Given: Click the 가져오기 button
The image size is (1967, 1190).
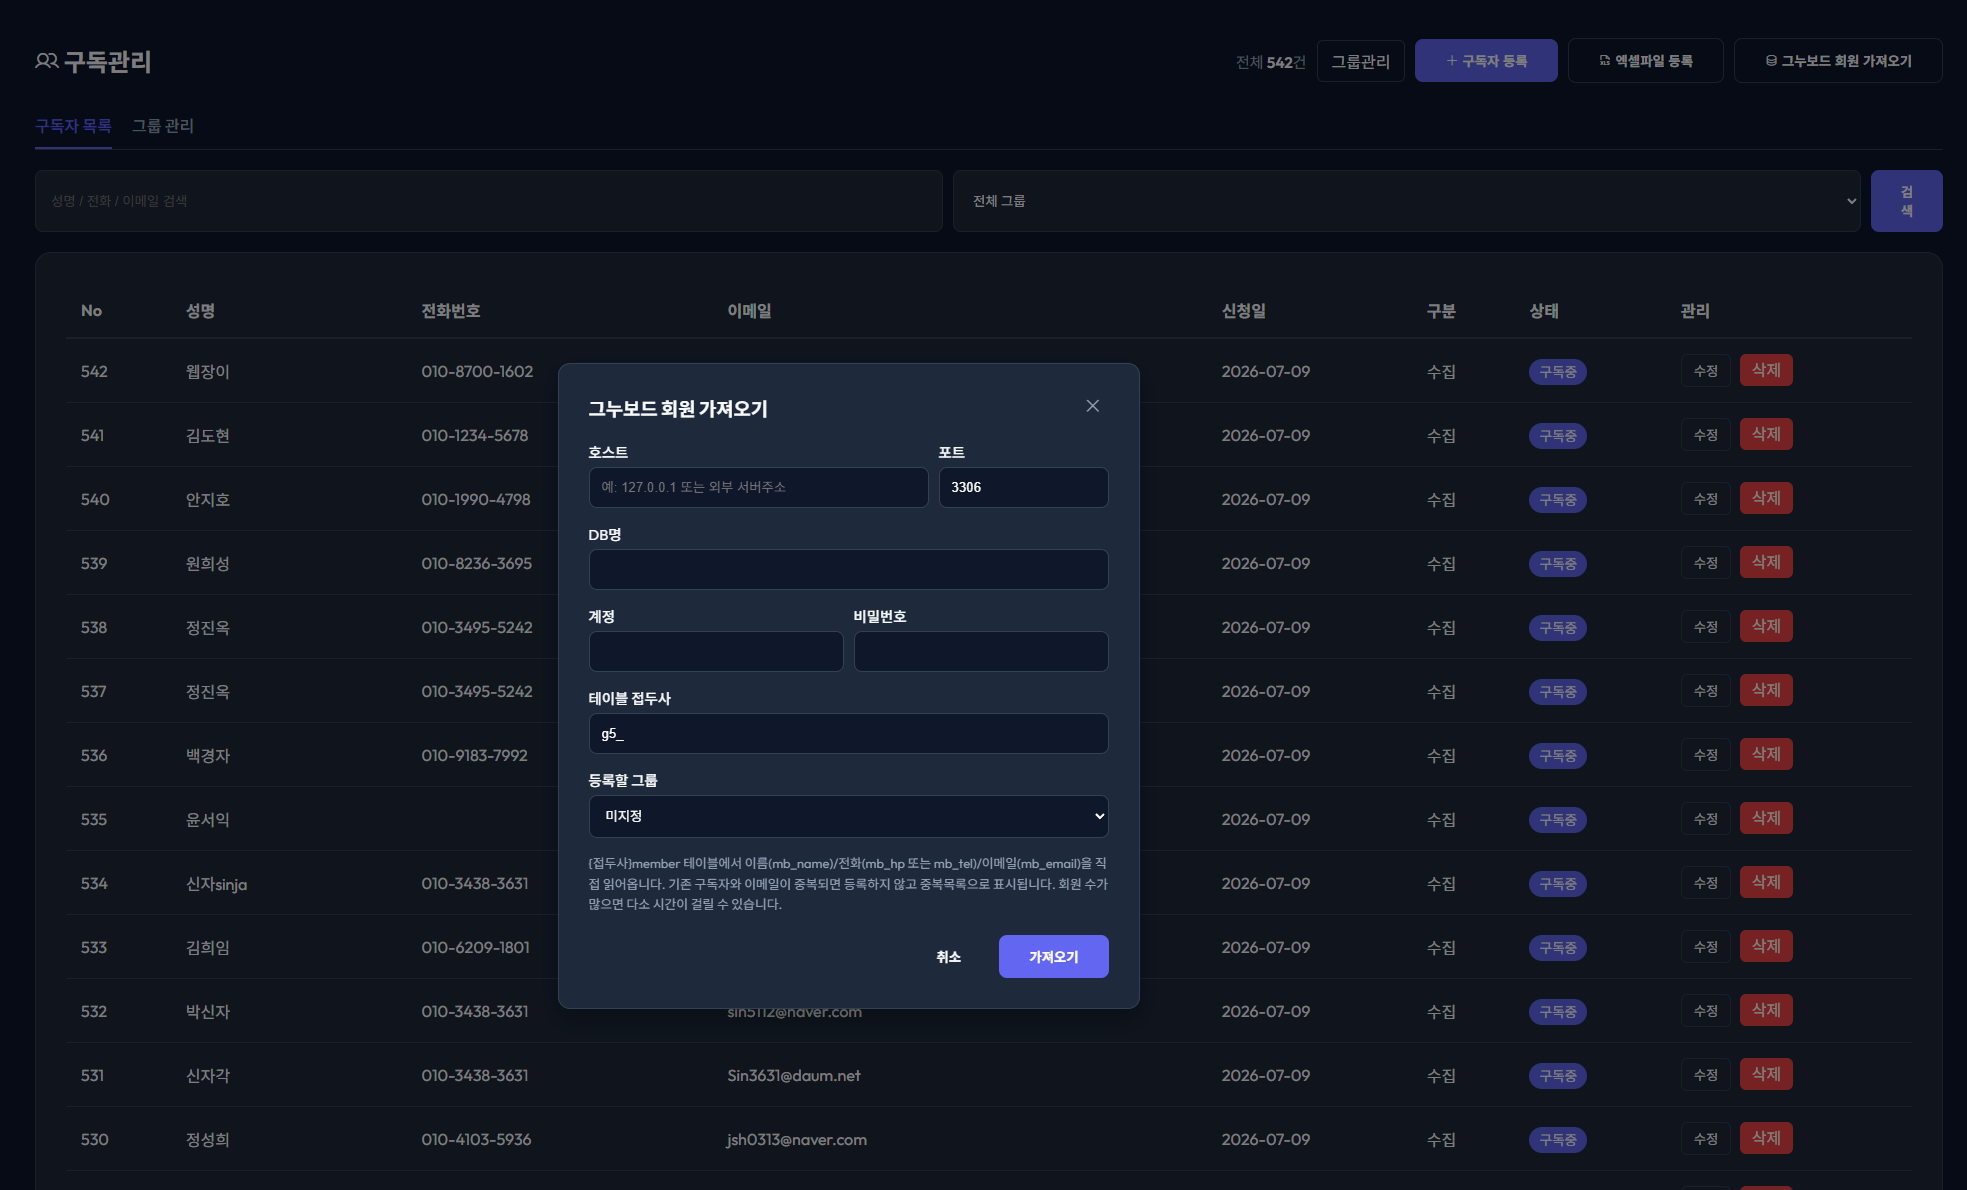Looking at the screenshot, I should click(x=1053, y=957).
